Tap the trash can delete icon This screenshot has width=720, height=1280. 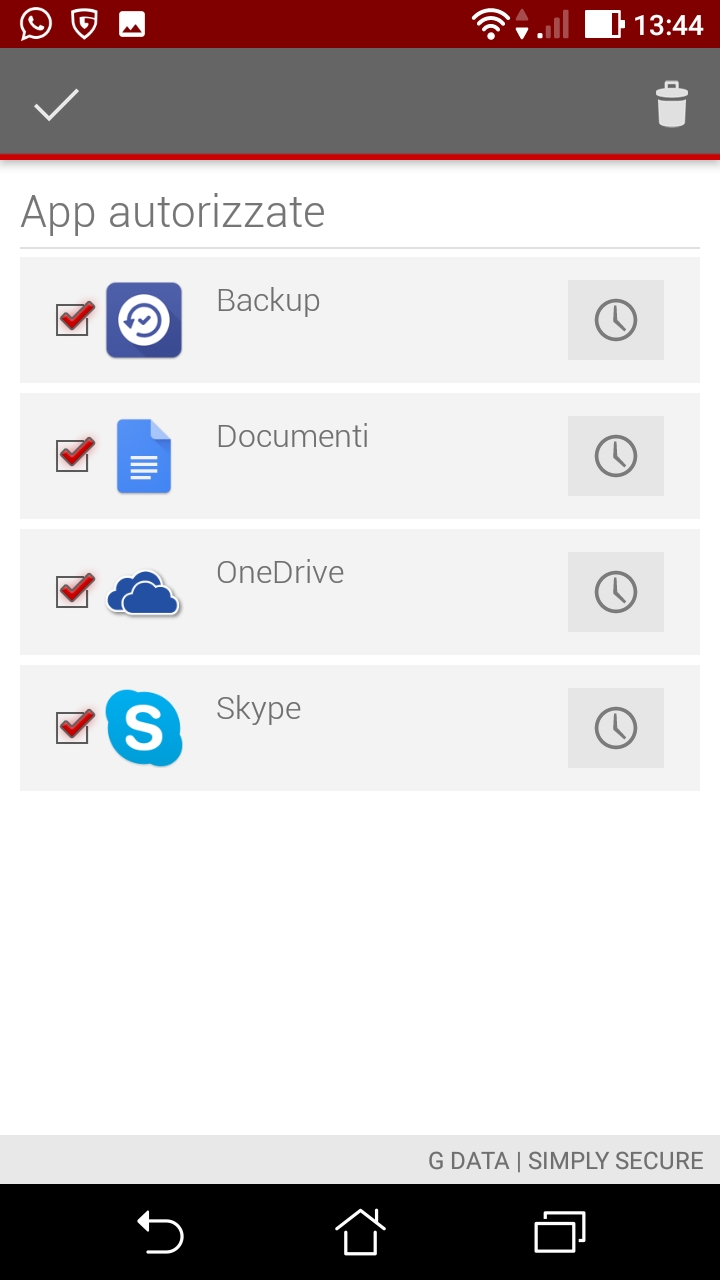671,105
